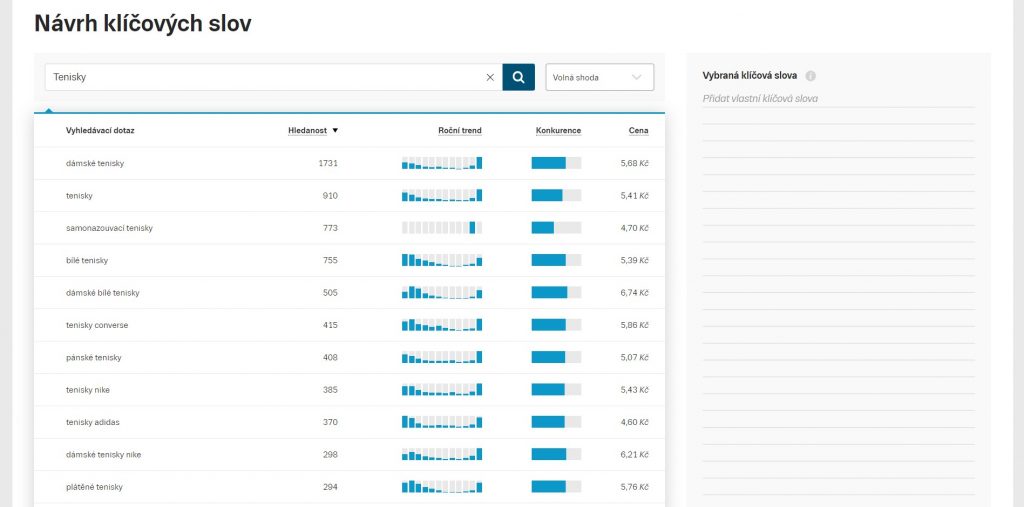Screen dimensions: 1024x507
Task: Select the tenisky converse keyword
Action: coord(97,325)
